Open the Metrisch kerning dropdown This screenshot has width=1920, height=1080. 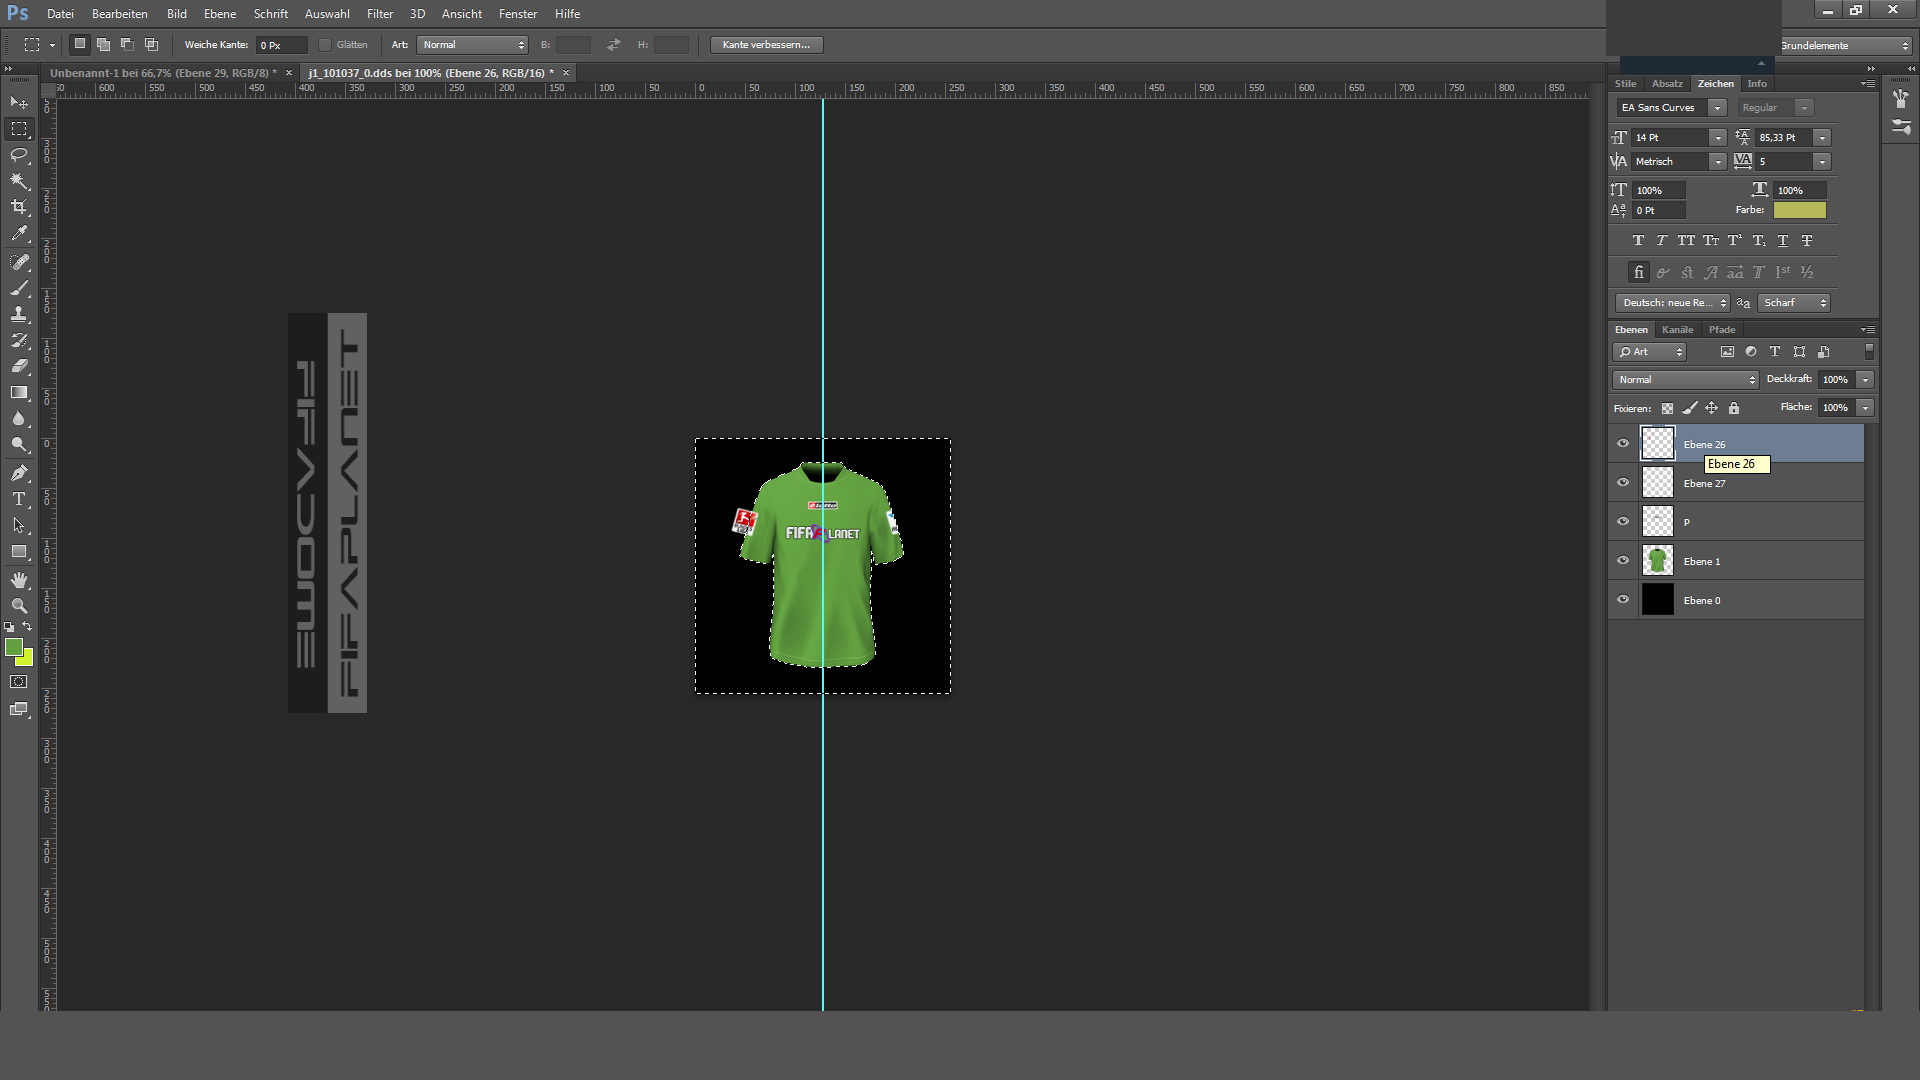point(1717,162)
